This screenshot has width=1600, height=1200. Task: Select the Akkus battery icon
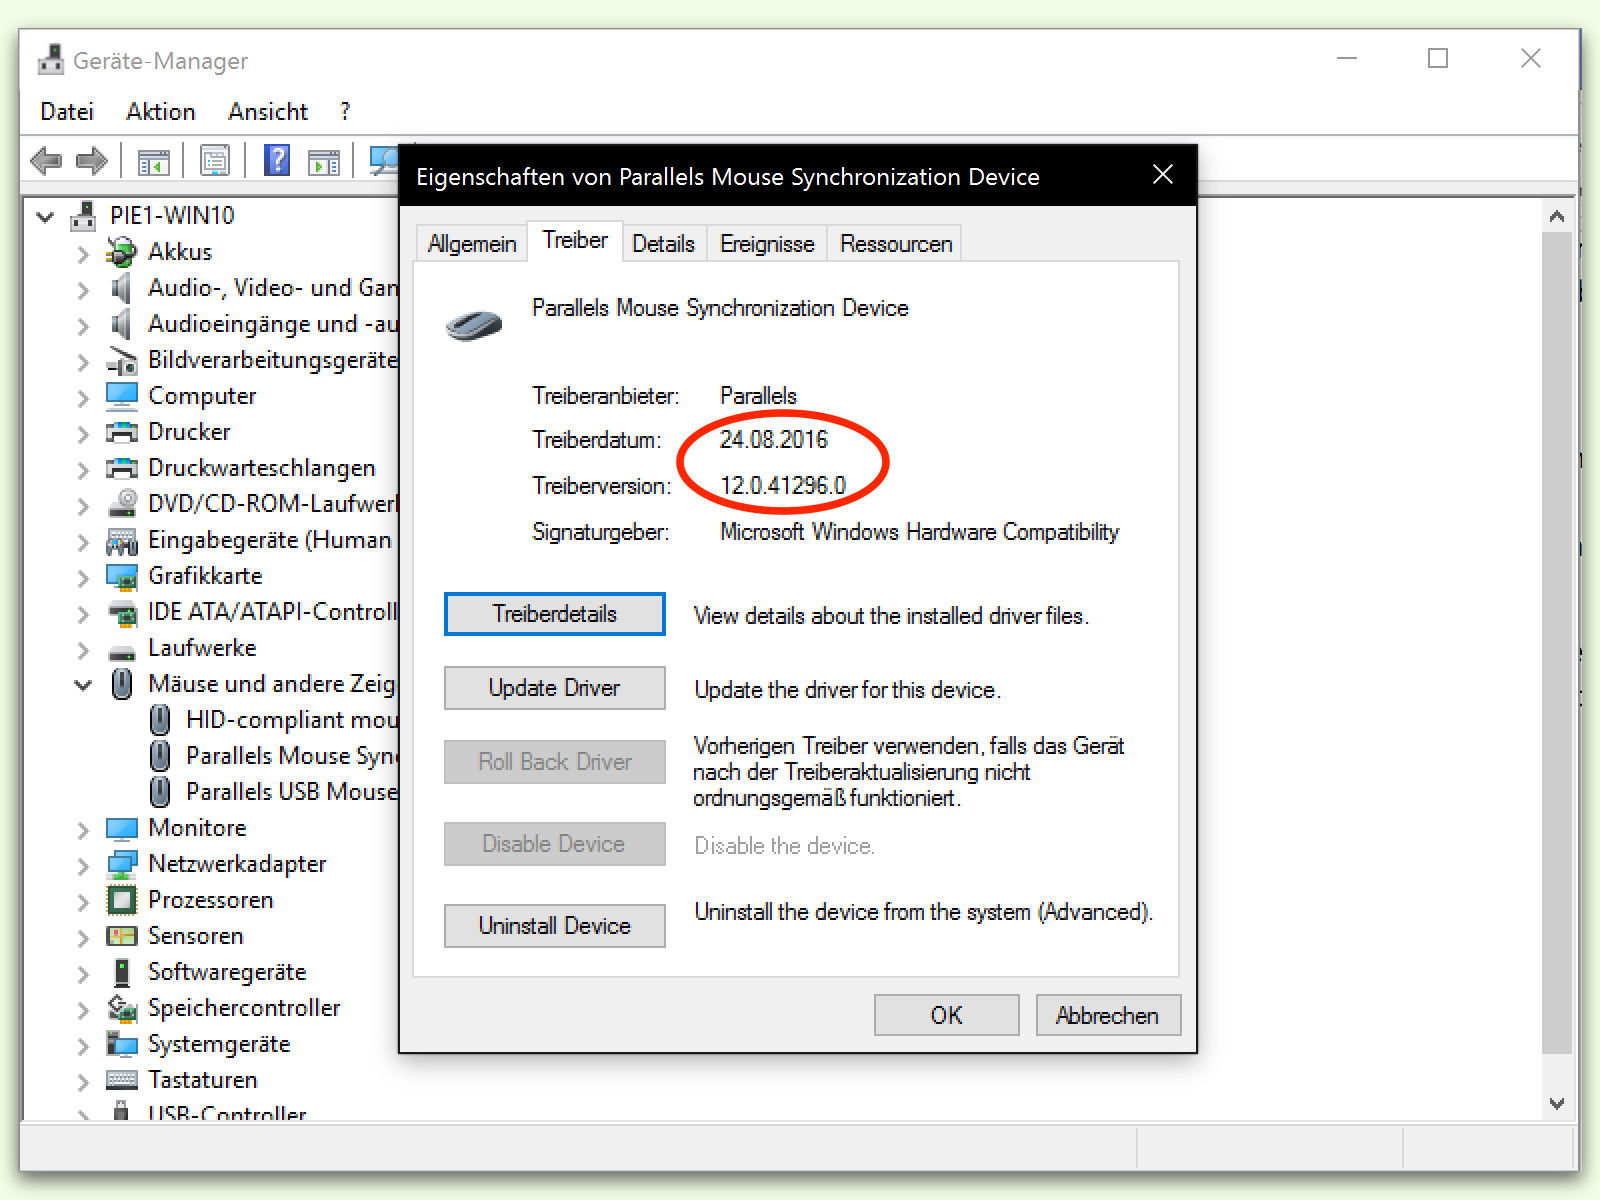pos(122,252)
